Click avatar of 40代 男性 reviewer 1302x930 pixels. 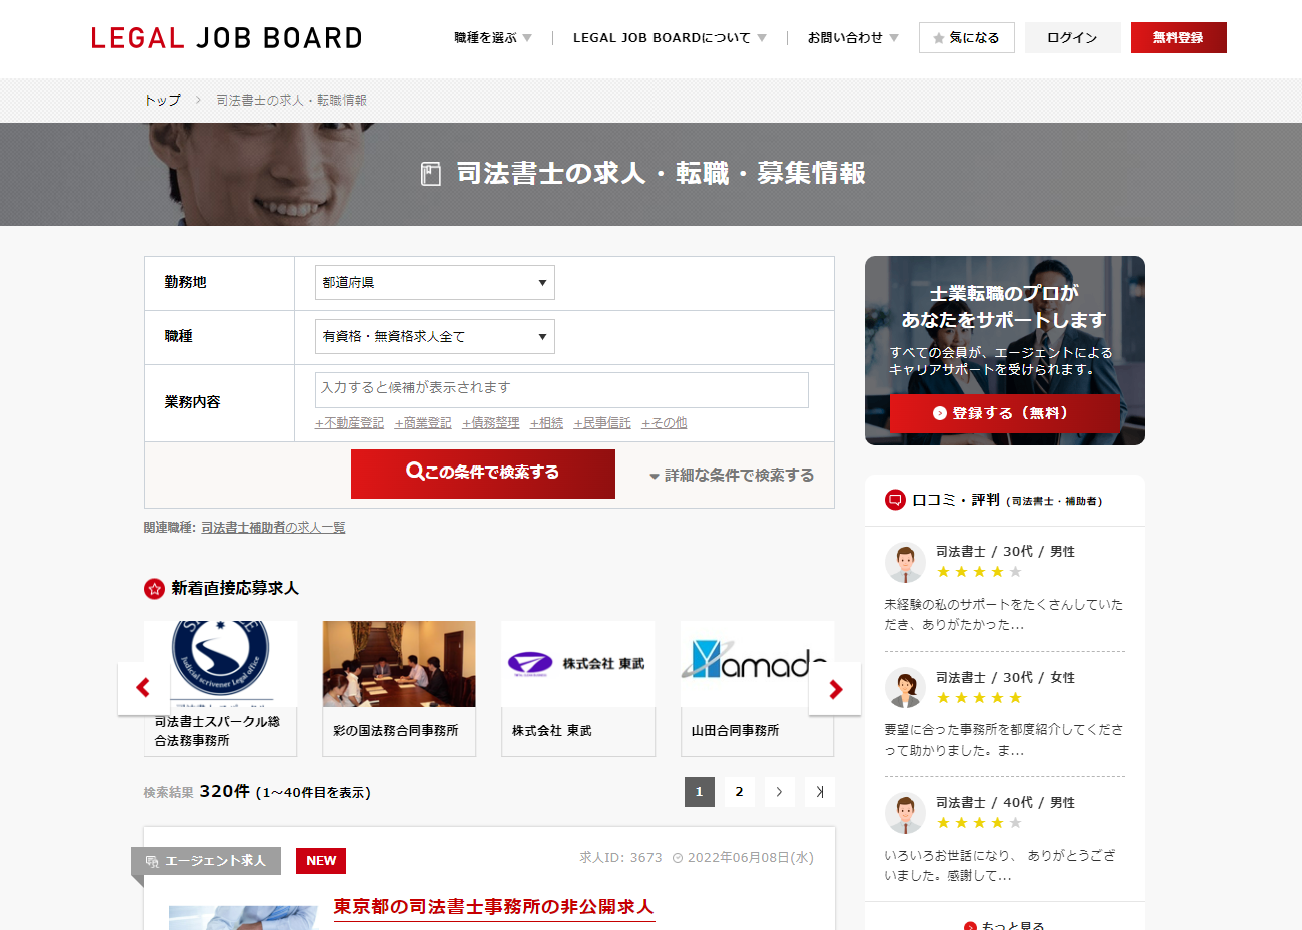pos(905,814)
